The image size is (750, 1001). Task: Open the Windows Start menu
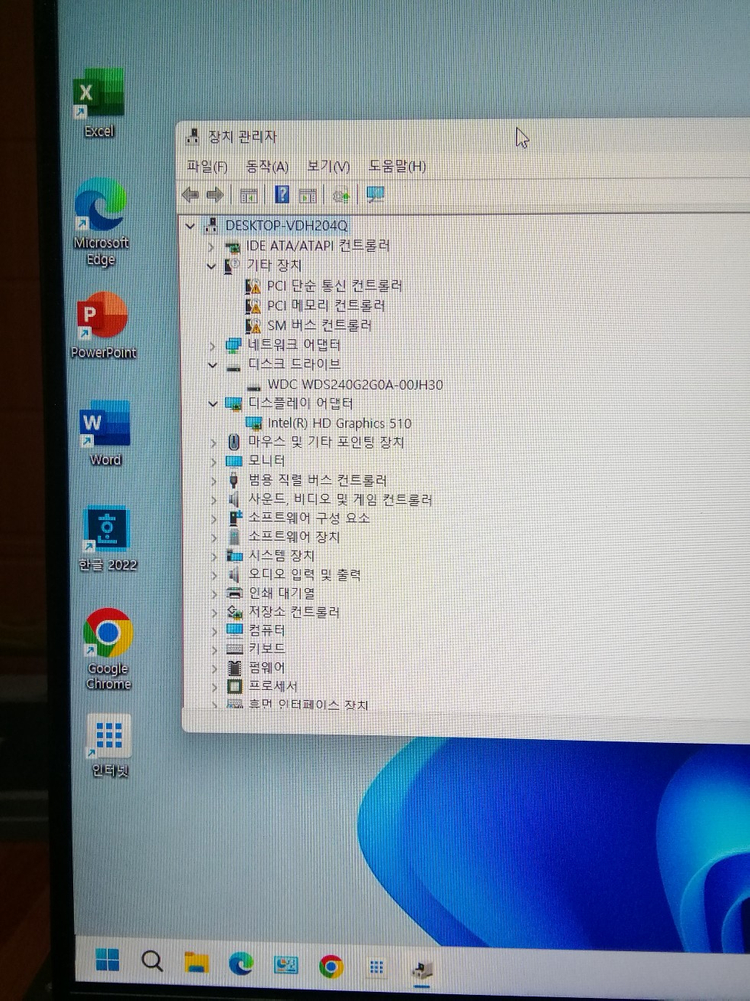click(x=107, y=960)
